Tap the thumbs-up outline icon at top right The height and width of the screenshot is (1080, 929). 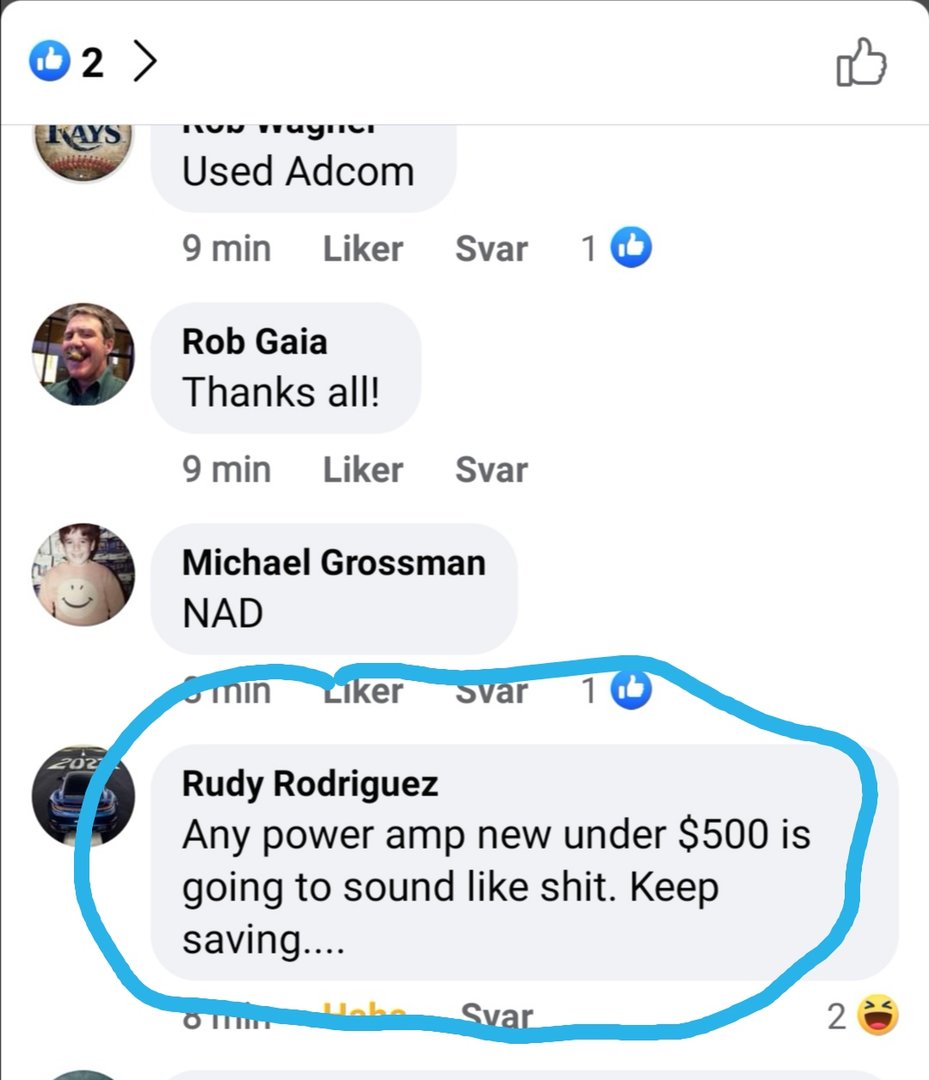pos(861,62)
